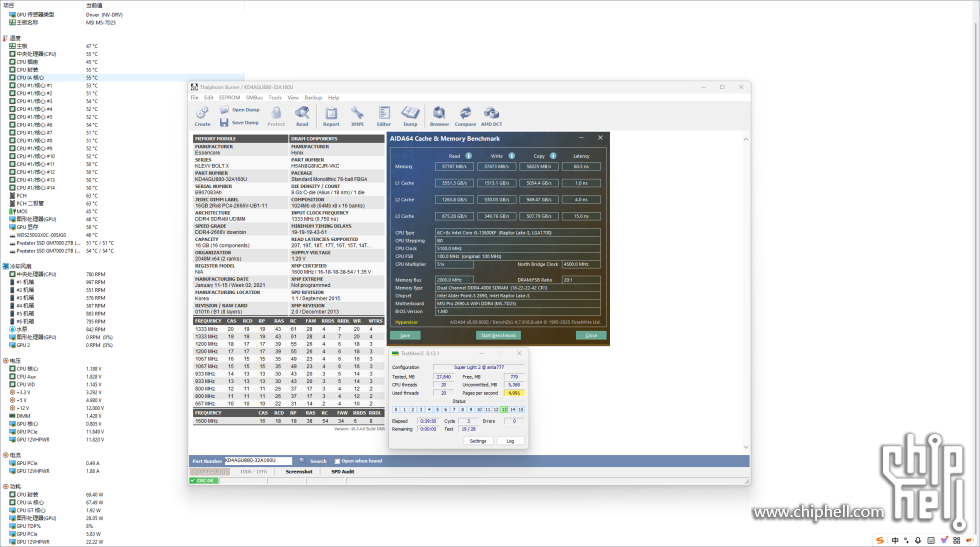Click the Create icon in Thaiphoon Burner
Screen dimensions: 980x547
(202, 116)
